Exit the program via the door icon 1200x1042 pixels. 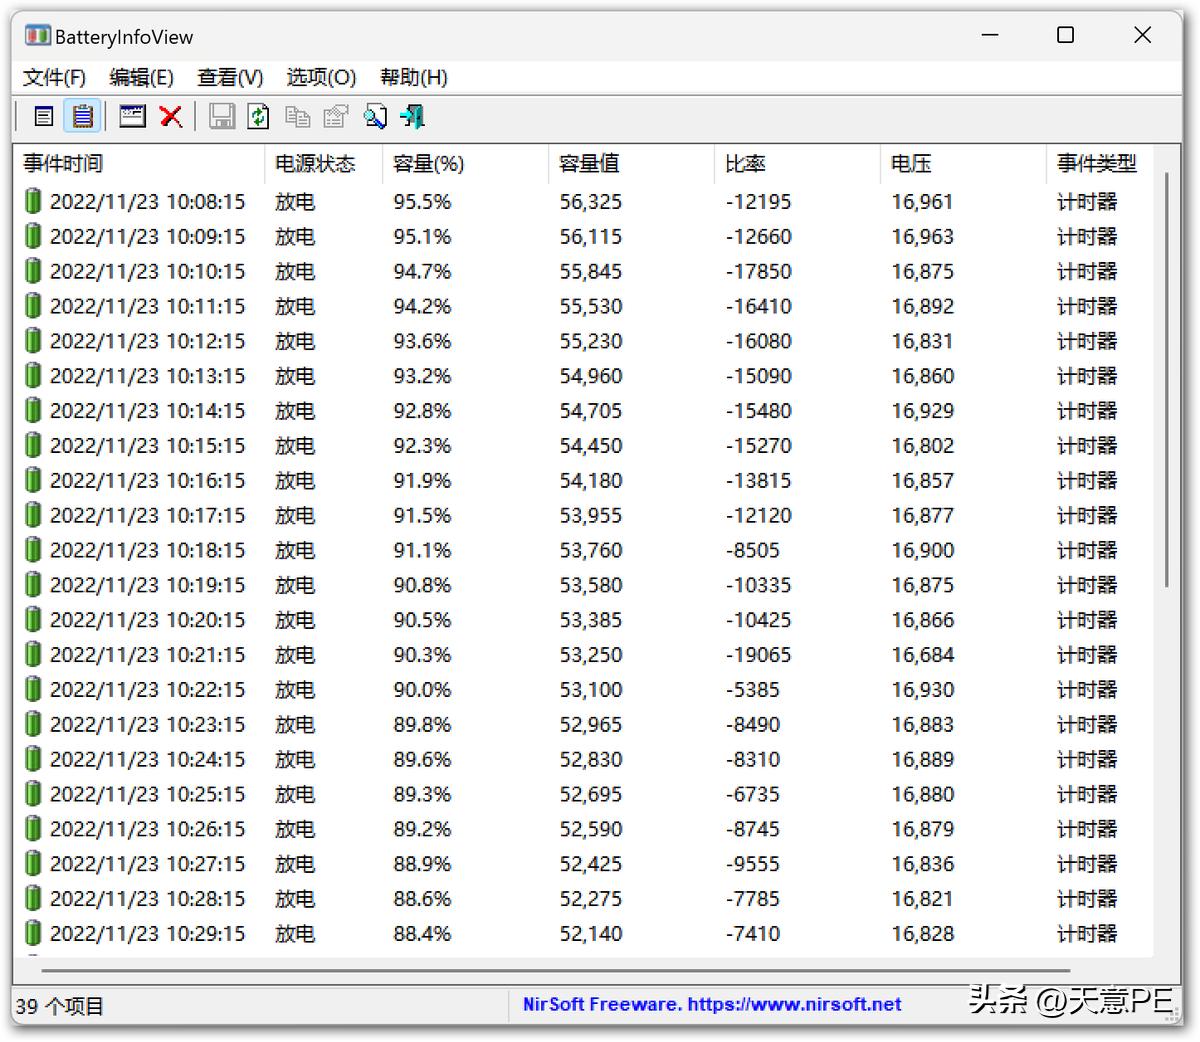coord(411,116)
